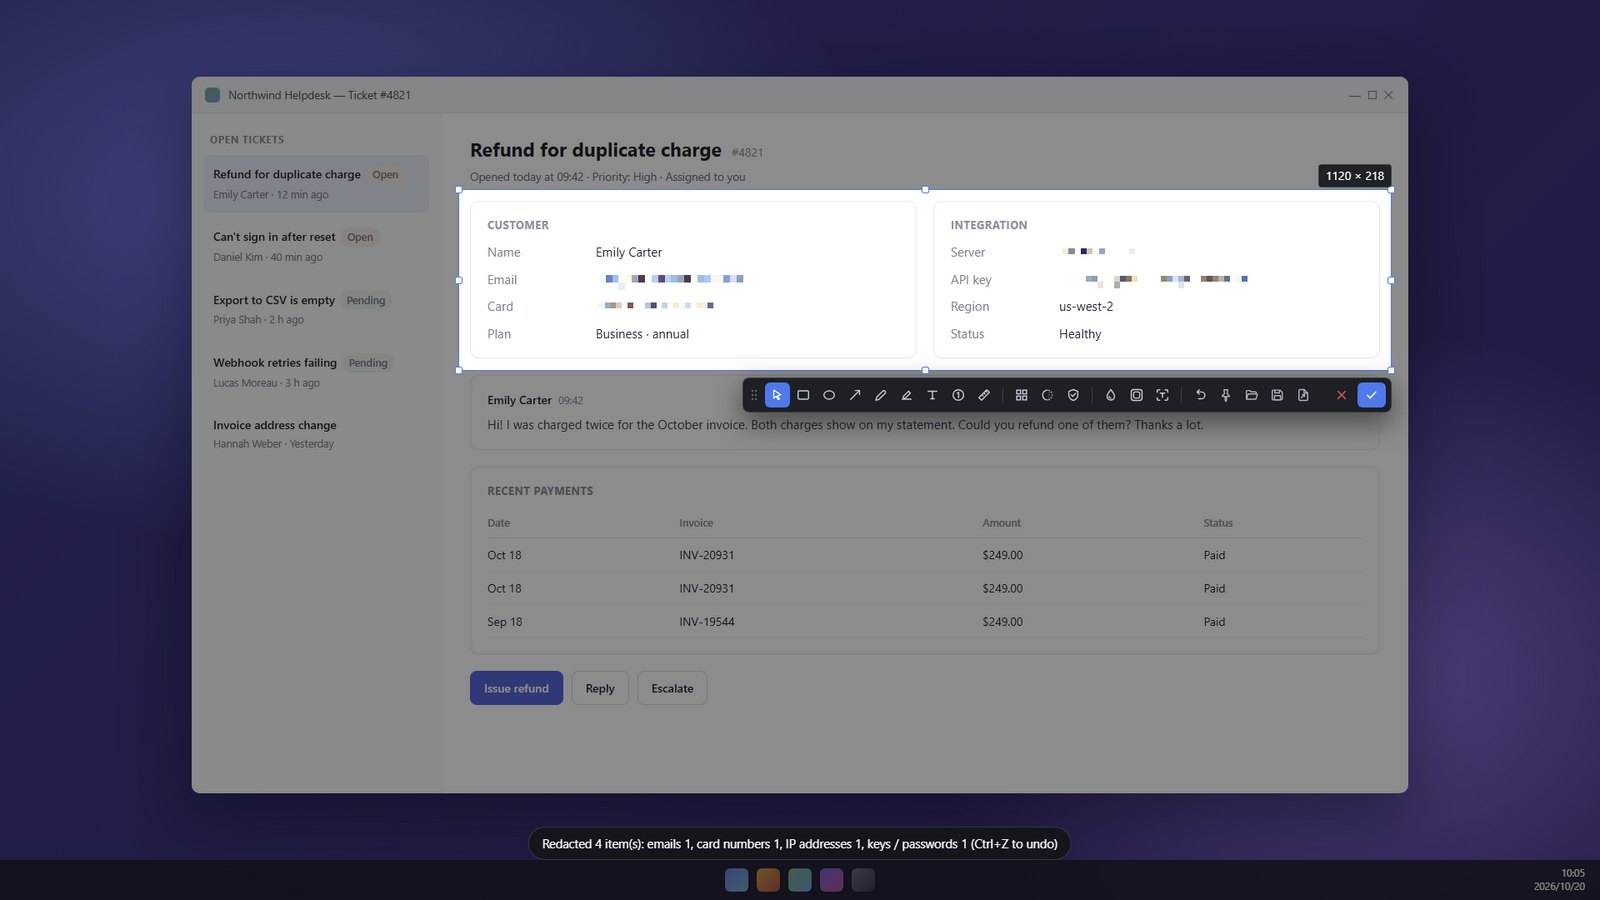Click the 'us-west-2' region value

pos(1086,307)
